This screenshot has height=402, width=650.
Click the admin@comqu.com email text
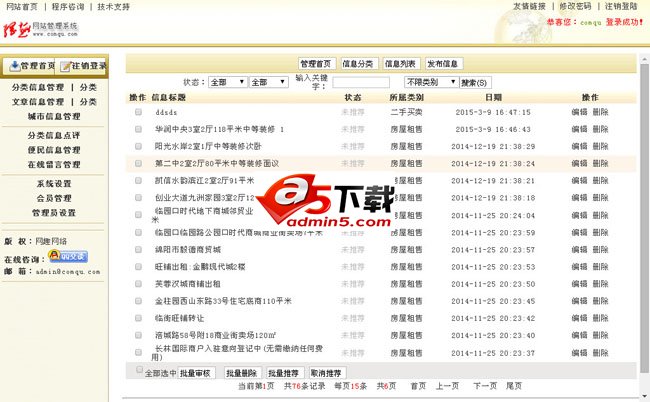(x=68, y=272)
